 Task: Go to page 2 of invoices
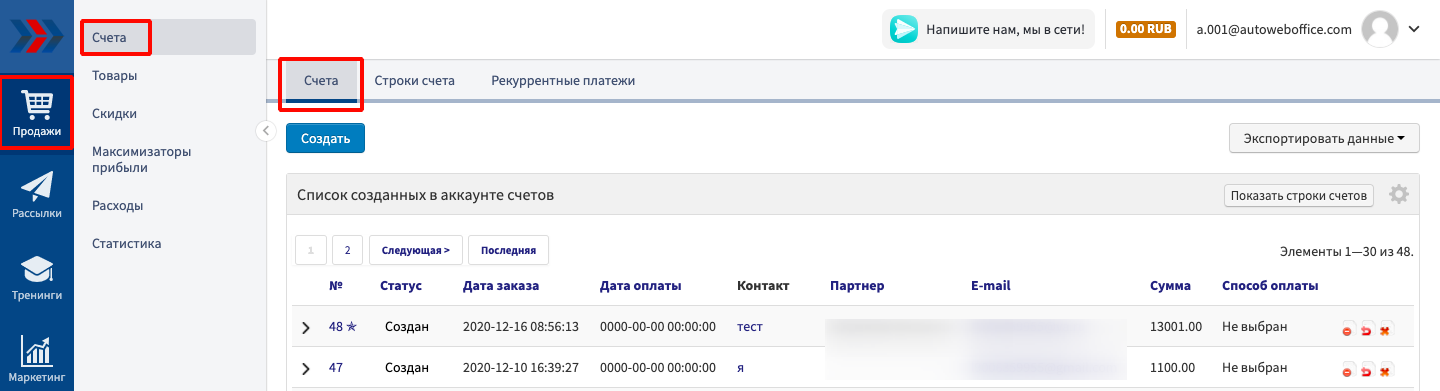pos(347,250)
